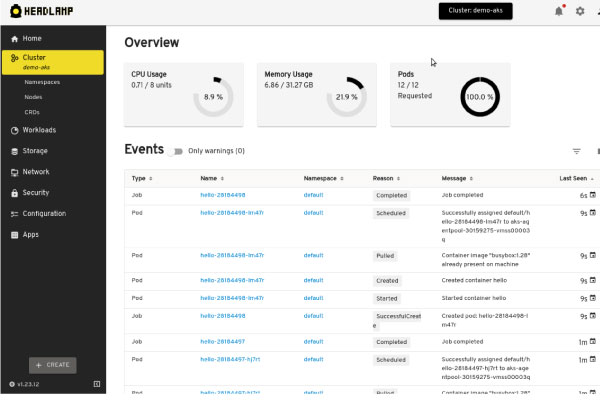This screenshot has height=400, width=600.
Task: Click 'Created container hello' message
Action: tap(474, 281)
